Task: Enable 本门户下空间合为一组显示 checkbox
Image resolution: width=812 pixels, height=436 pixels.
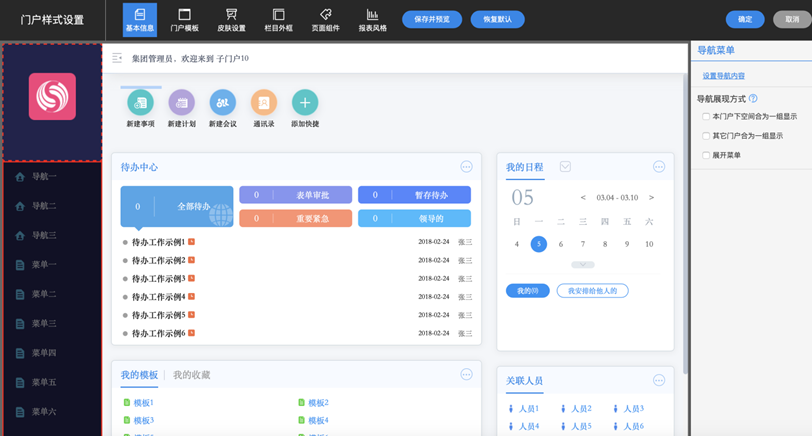Action: (x=706, y=117)
